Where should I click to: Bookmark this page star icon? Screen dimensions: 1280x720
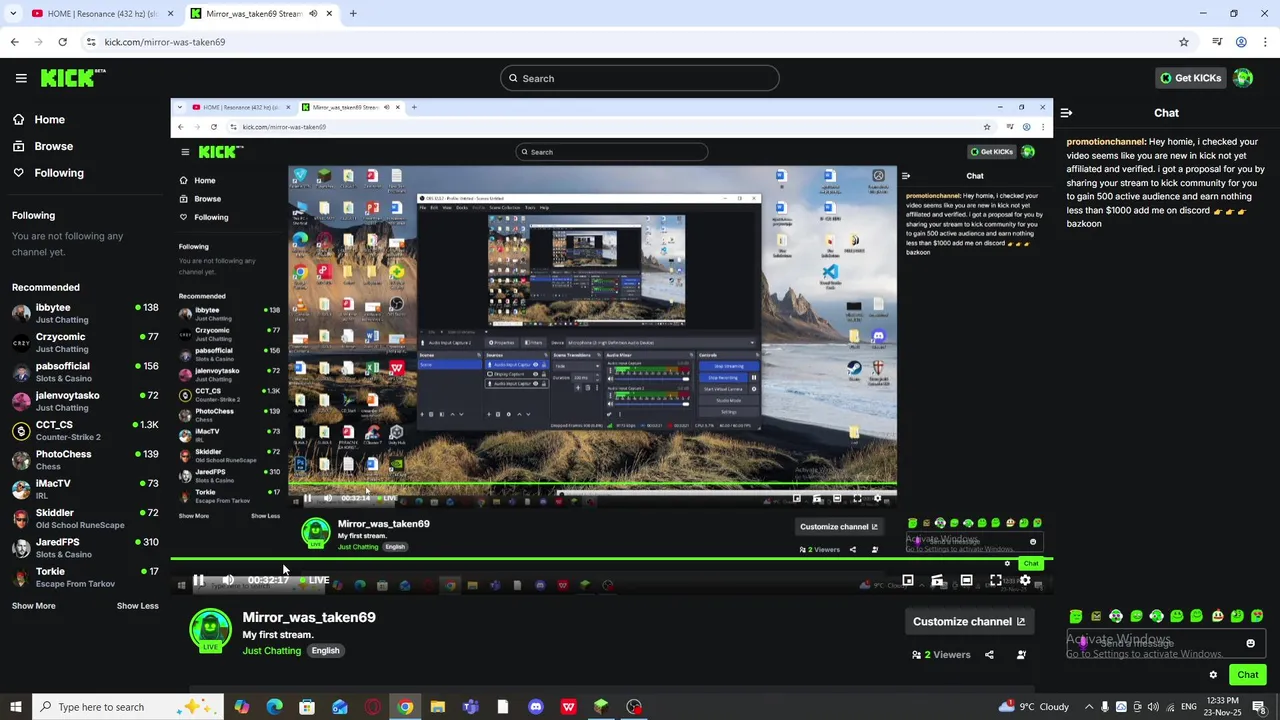coord(1184,42)
